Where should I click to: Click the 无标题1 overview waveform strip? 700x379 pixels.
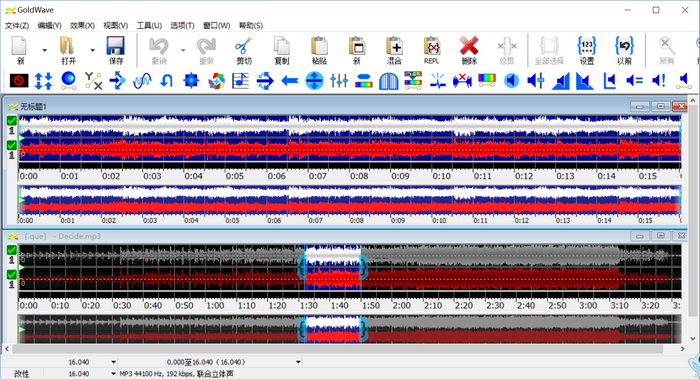click(x=350, y=201)
